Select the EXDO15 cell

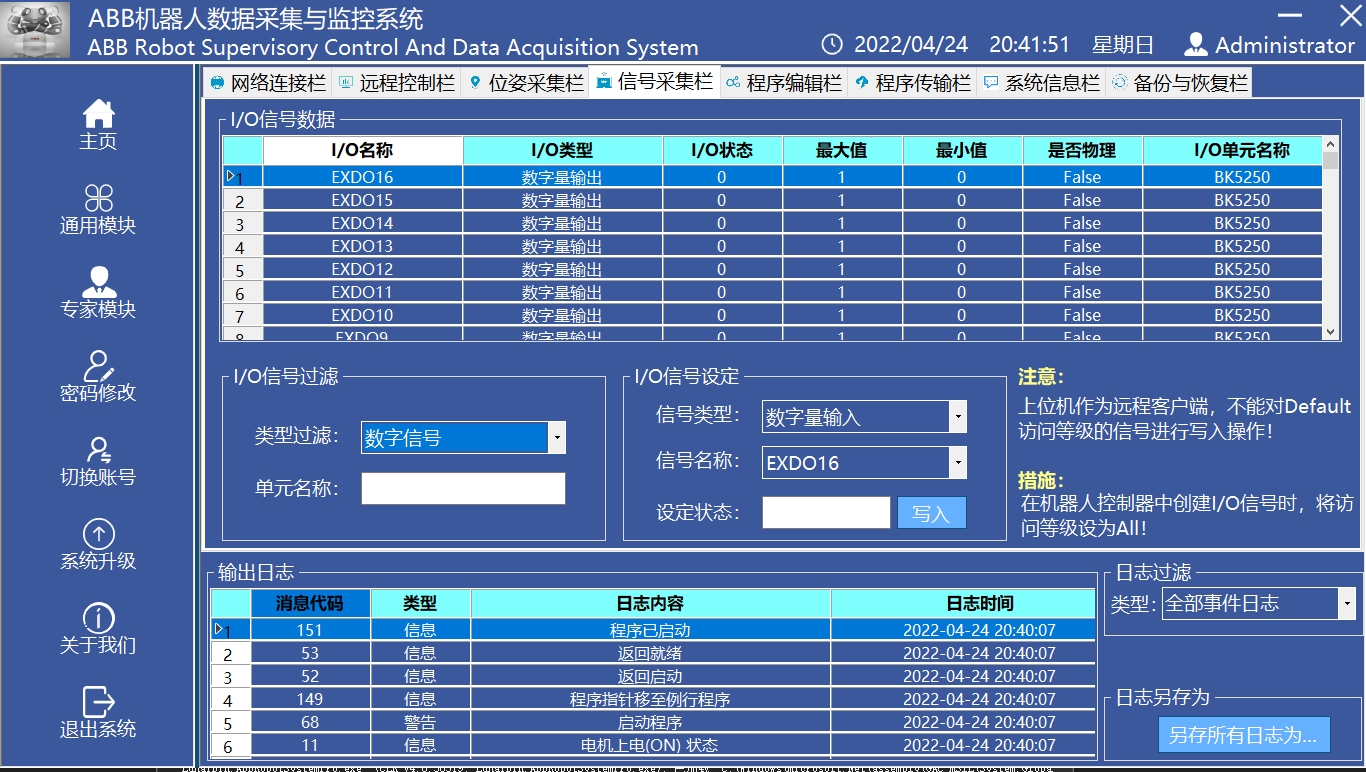pyautogui.click(x=362, y=200)
